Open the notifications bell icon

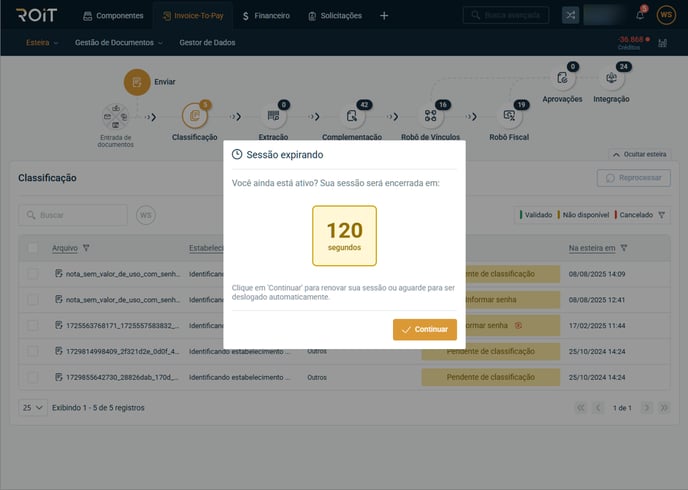[x=640, y=15]
